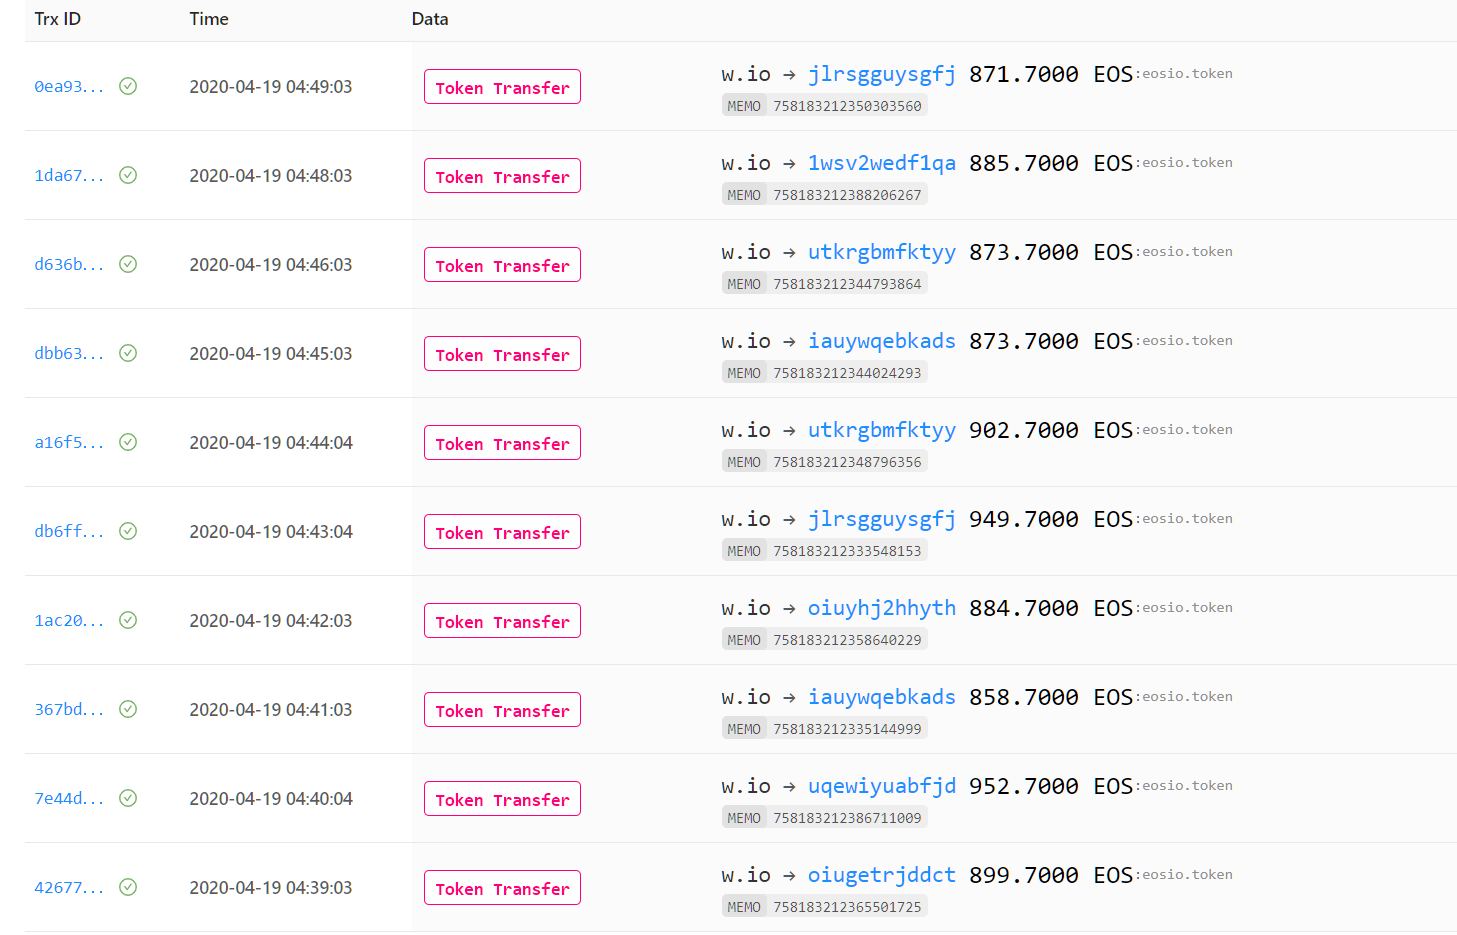Click the amount 884.7000
Viewport: 1457px width, 935px height.
tap(1024, 609)
